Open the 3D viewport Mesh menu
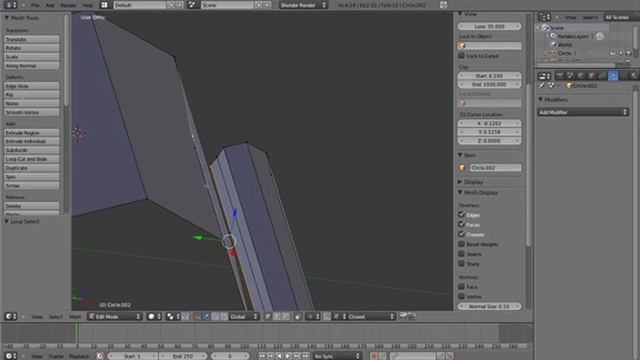 (x=75, y=317)
